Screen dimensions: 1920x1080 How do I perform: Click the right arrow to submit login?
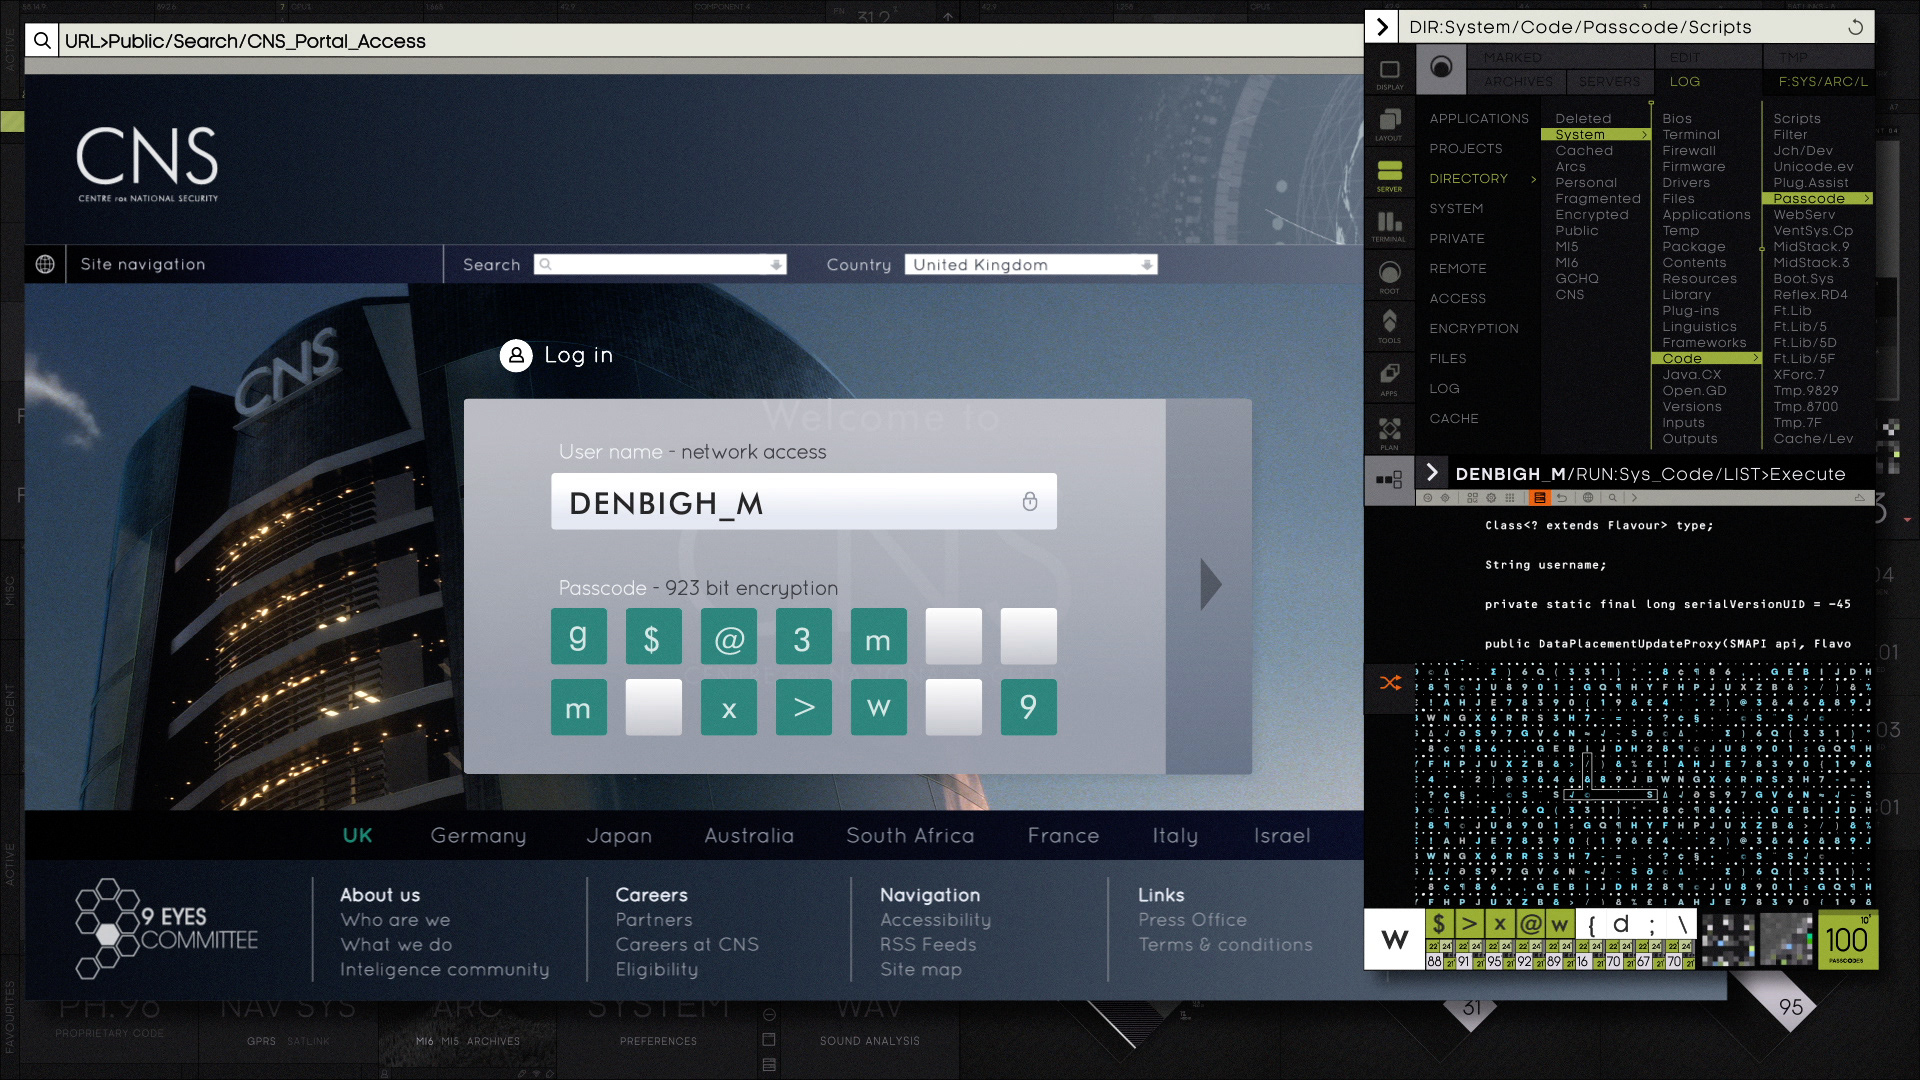click(1211, 585)
